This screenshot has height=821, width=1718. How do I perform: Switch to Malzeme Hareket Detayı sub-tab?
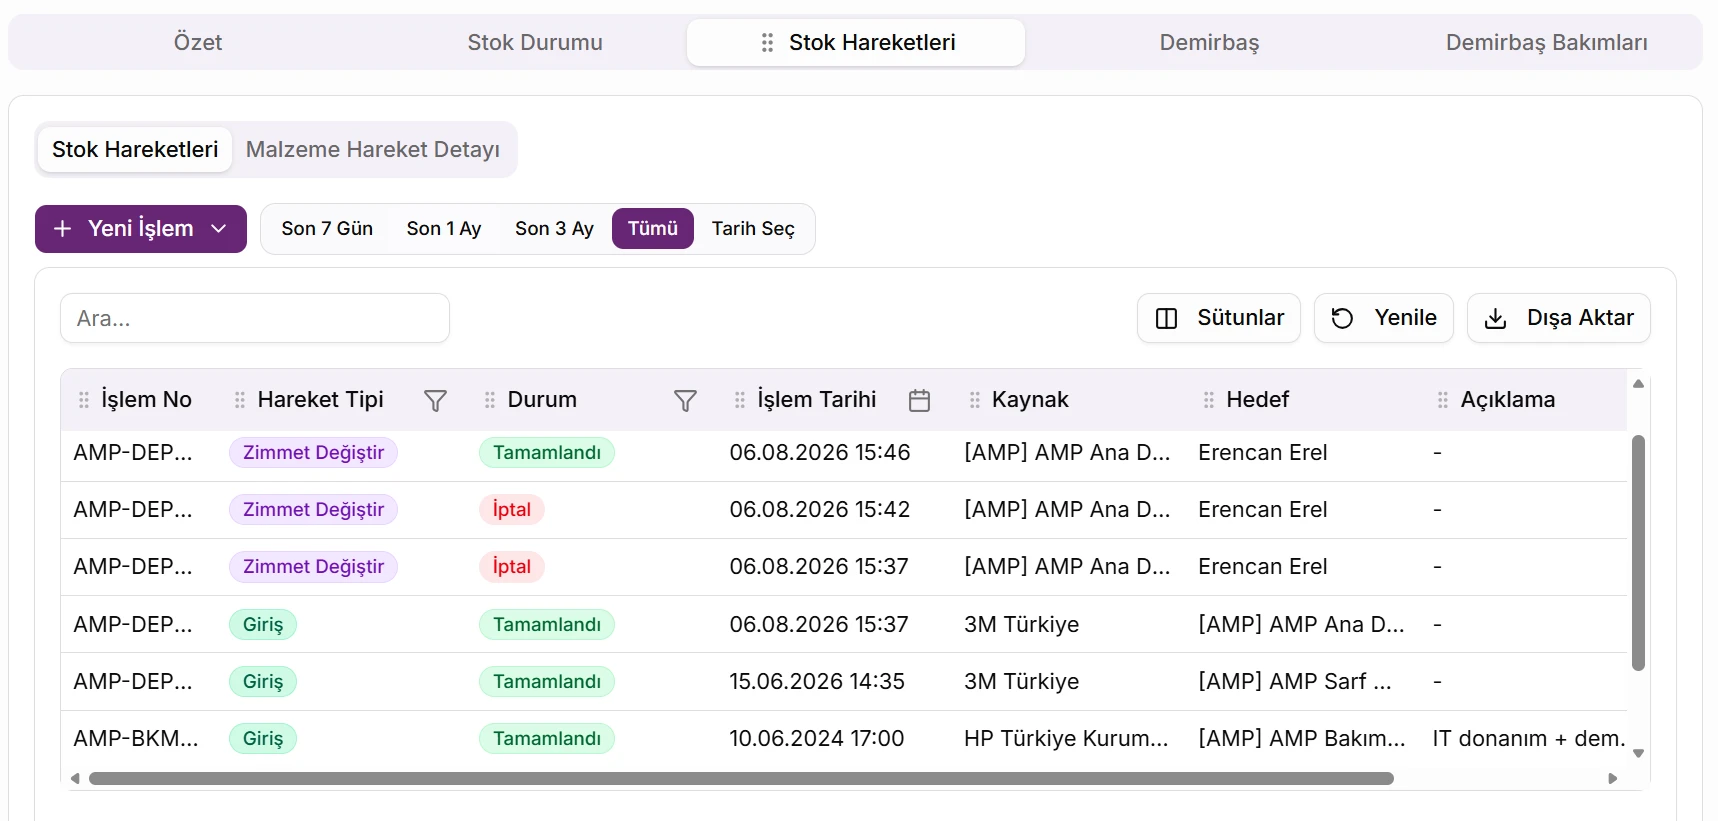(x=373, y=149)
